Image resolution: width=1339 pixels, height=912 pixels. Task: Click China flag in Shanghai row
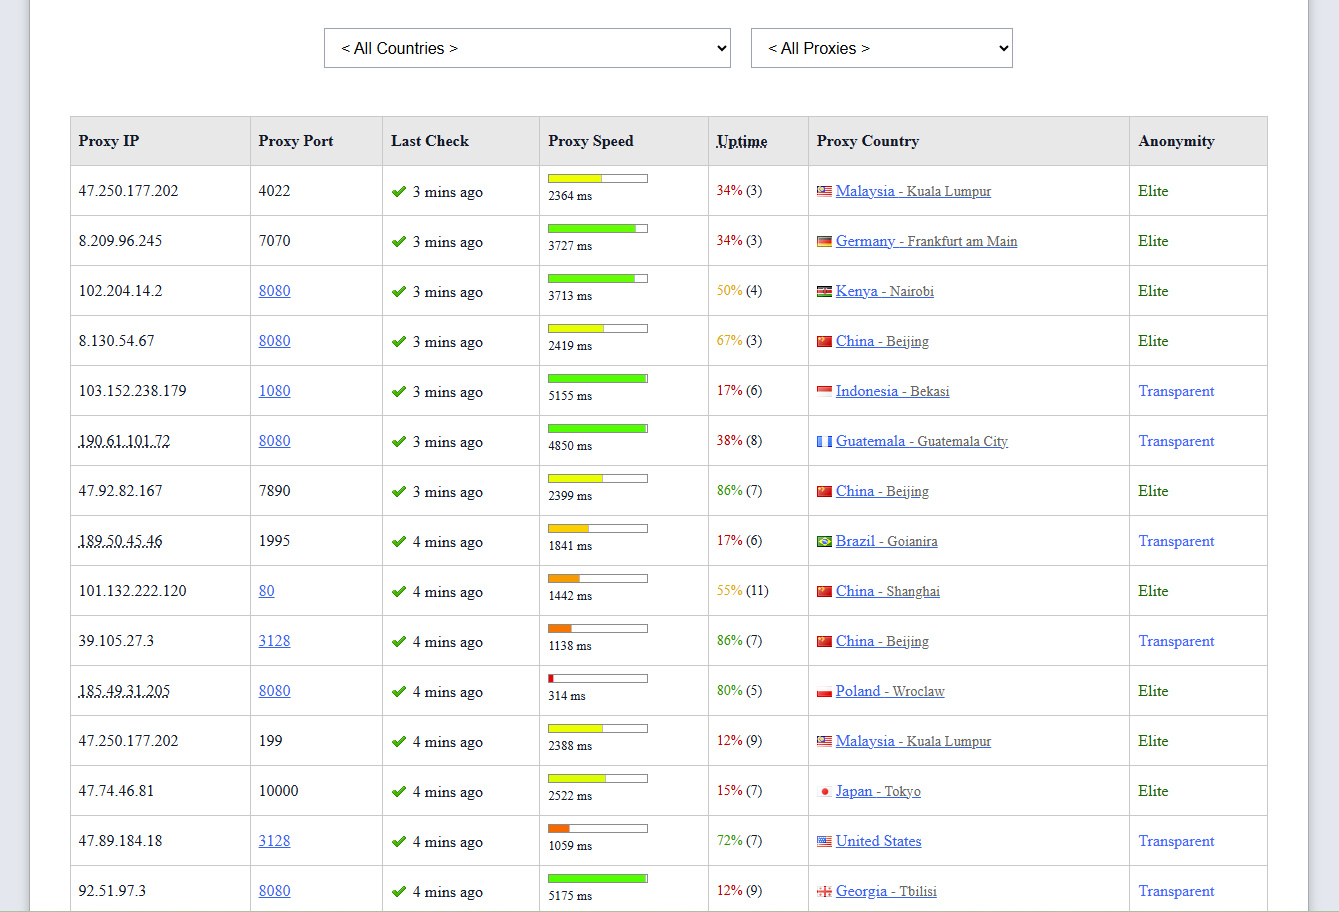pyautogui.click(x=824, y=591)
